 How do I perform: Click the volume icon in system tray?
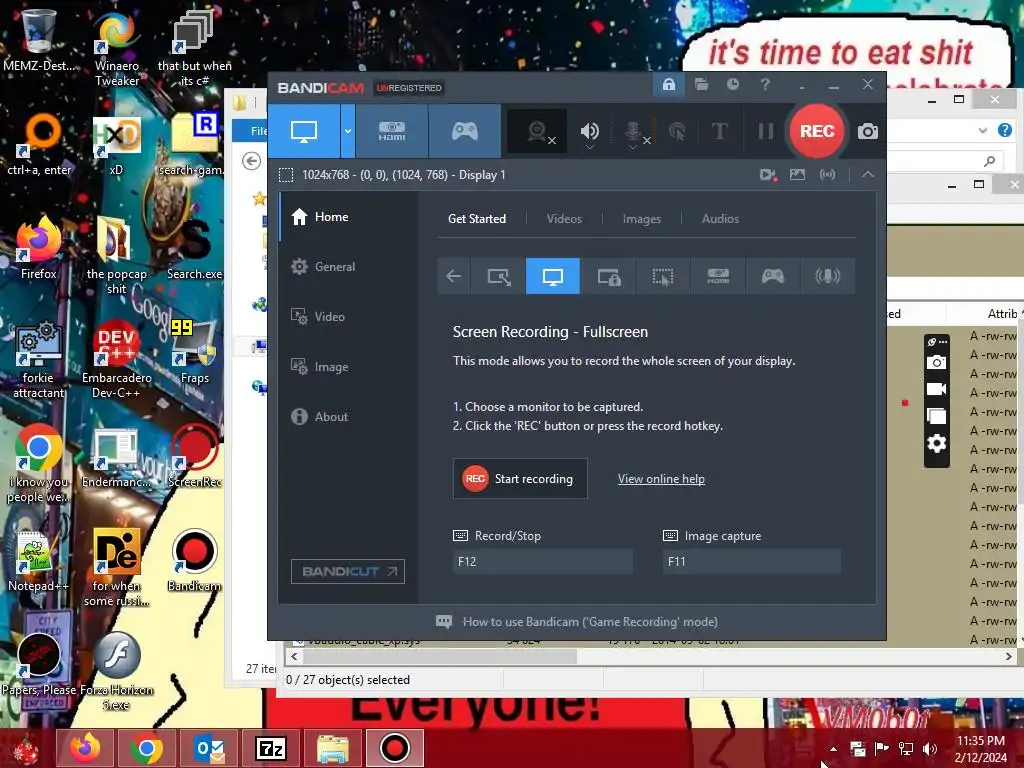point(930,749)
